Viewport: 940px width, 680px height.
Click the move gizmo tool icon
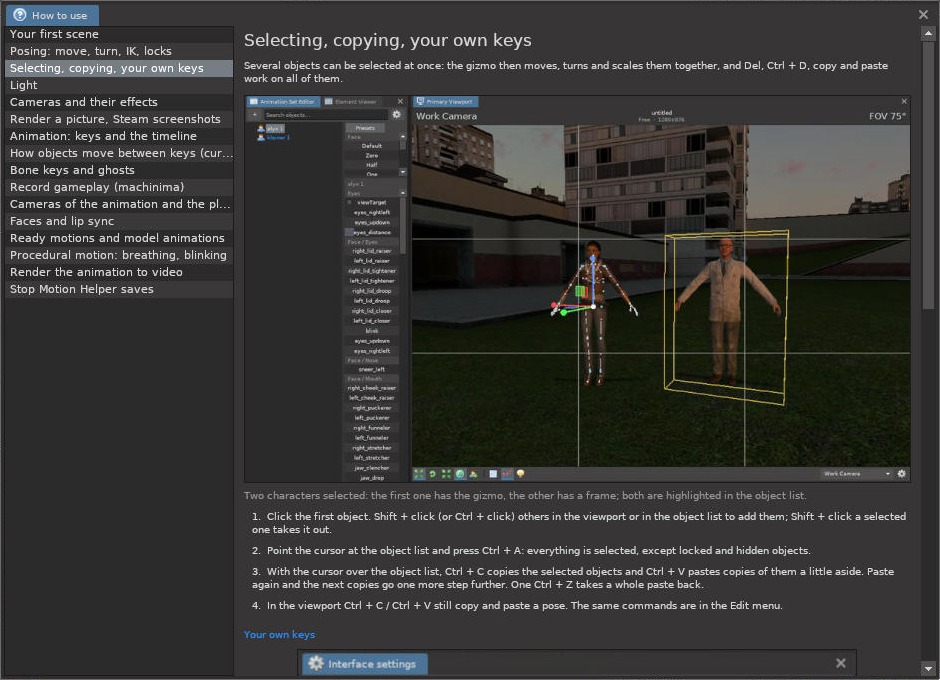(x=419, y=474)
